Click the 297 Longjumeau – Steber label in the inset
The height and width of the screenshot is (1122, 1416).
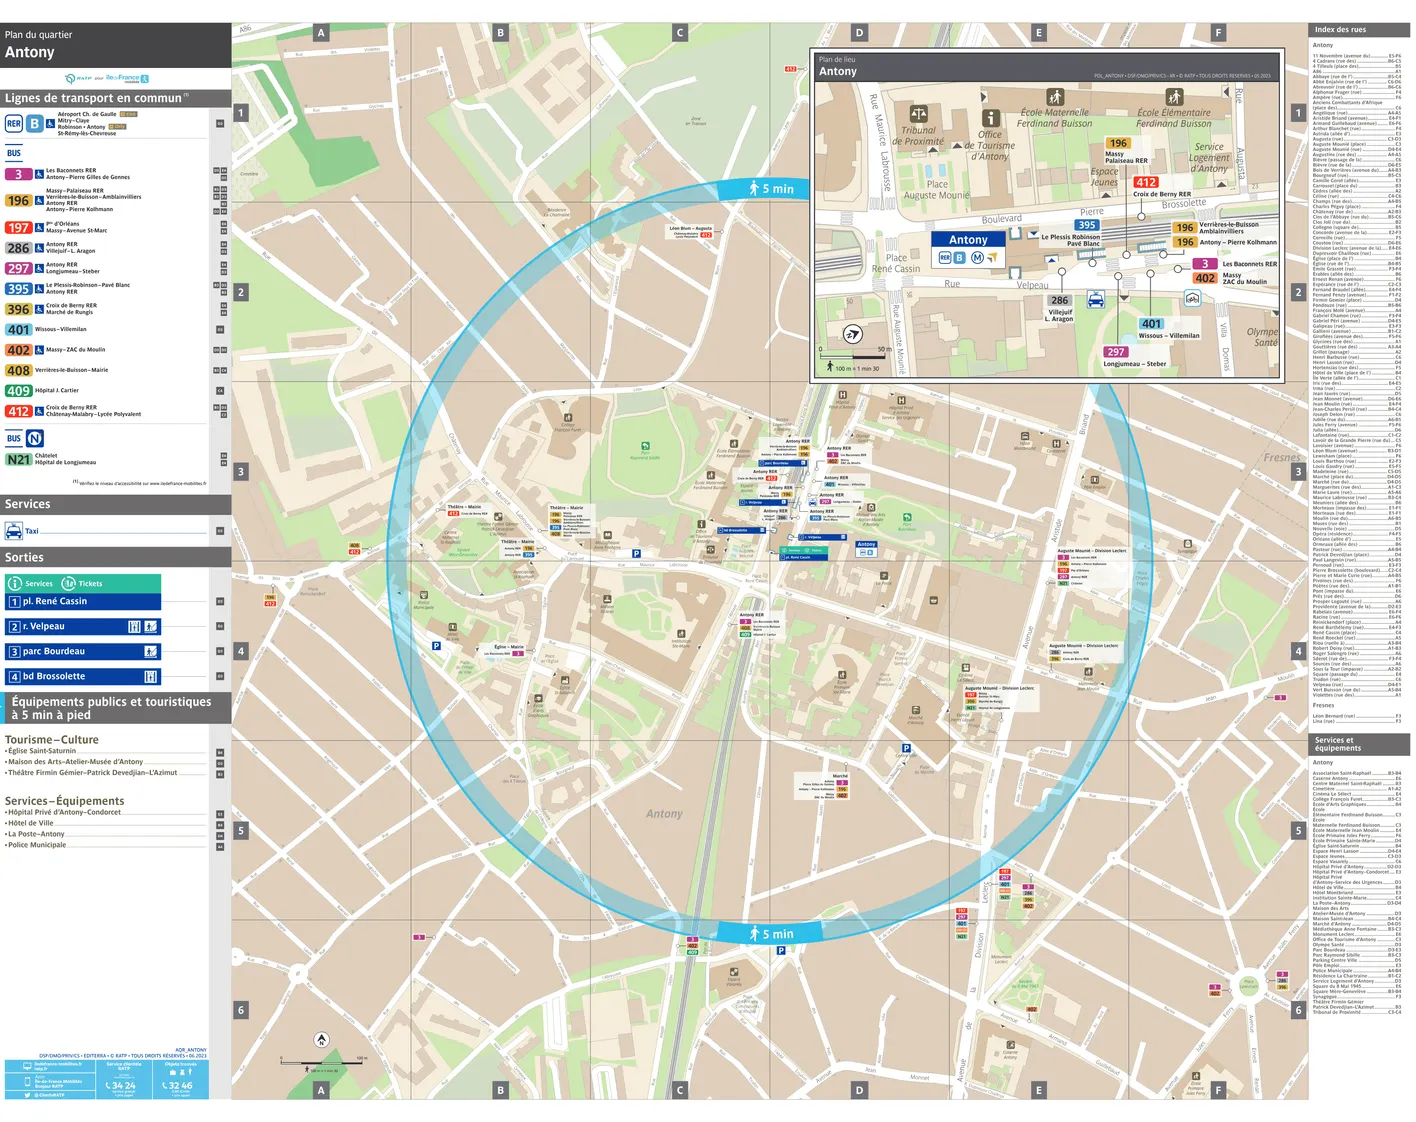(1134, 358)
